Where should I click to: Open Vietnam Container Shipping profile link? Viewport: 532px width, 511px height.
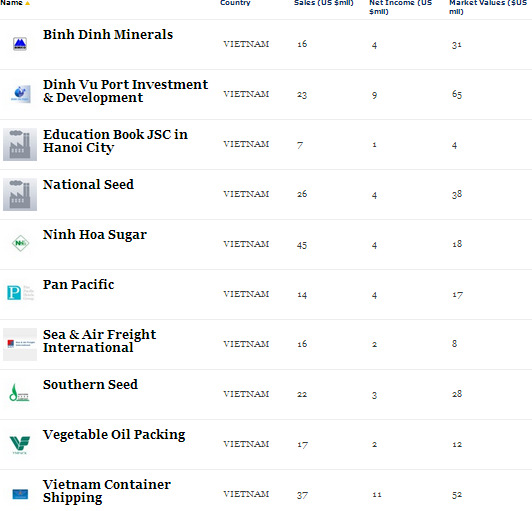107,491
